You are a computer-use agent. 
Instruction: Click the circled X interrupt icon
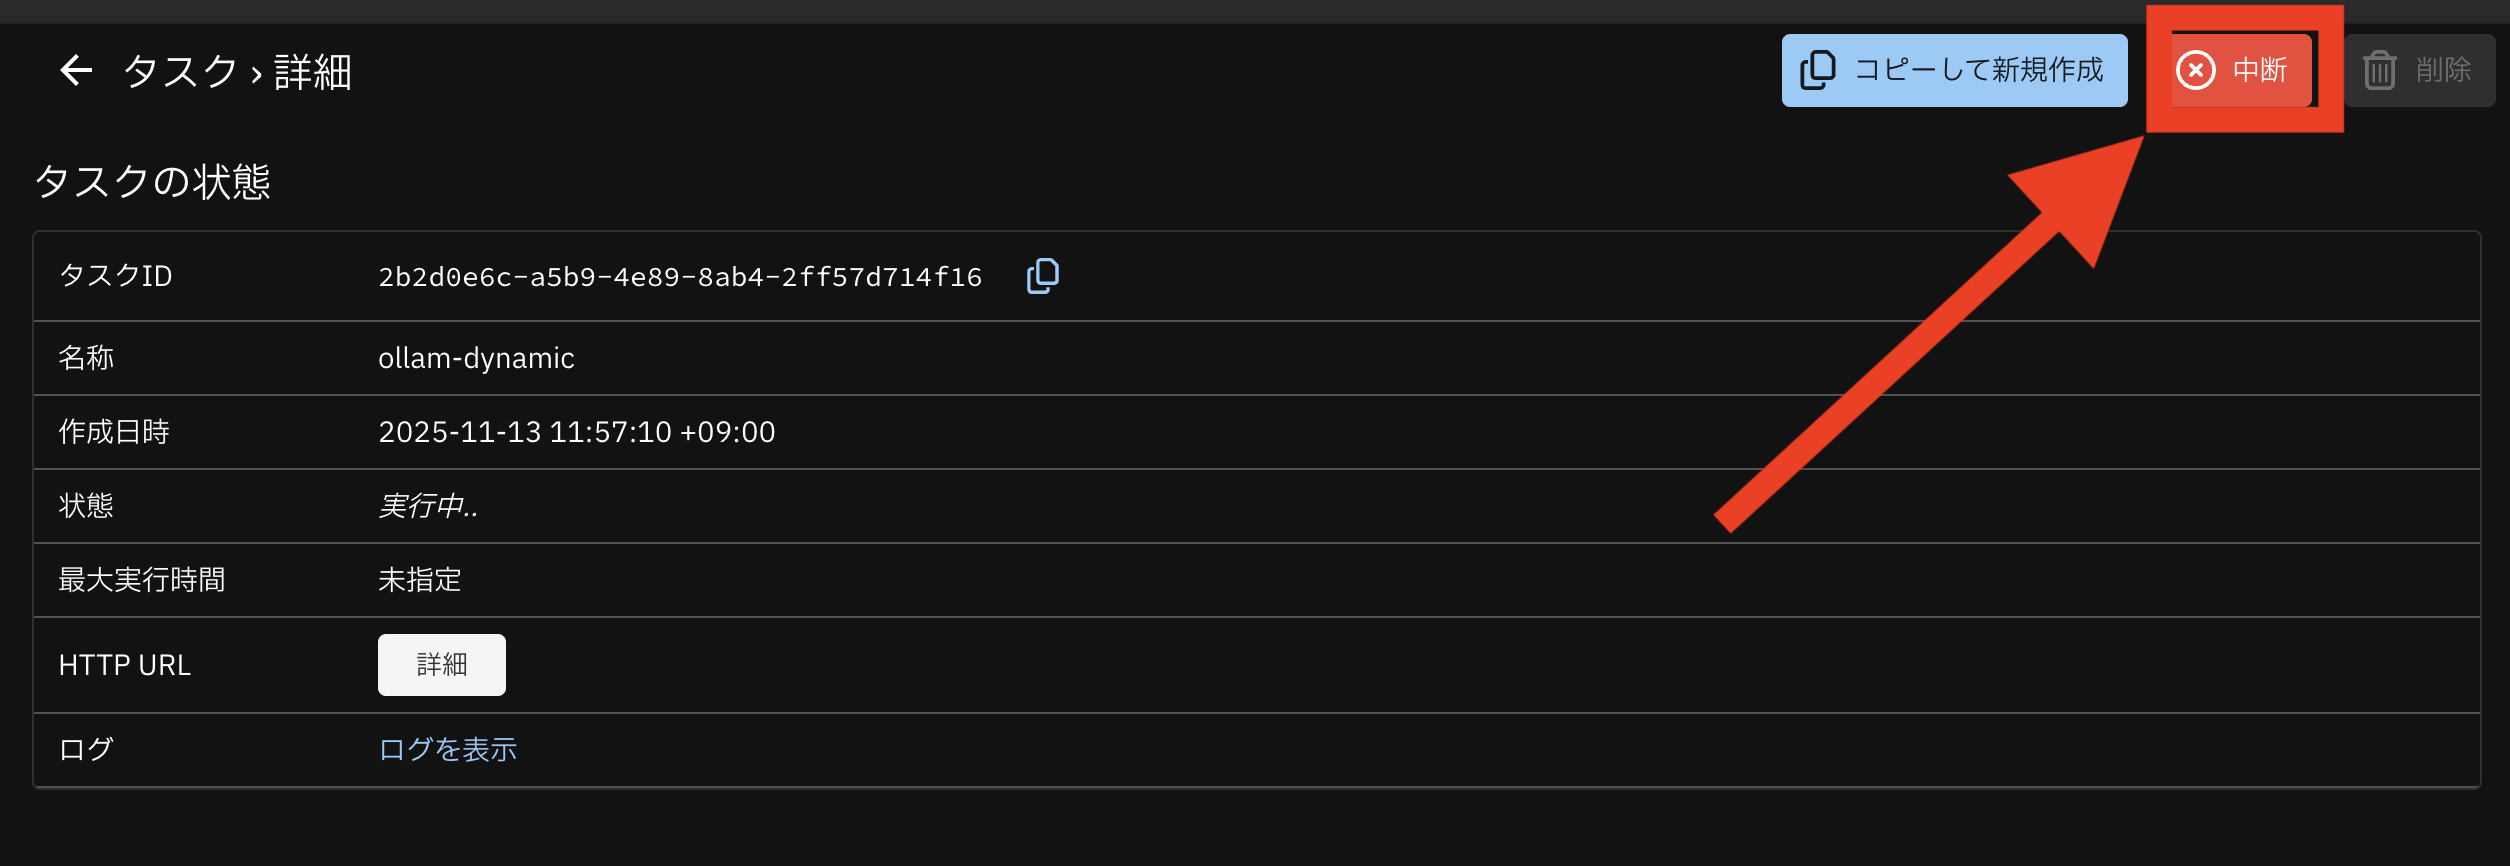pos(2195,70)
